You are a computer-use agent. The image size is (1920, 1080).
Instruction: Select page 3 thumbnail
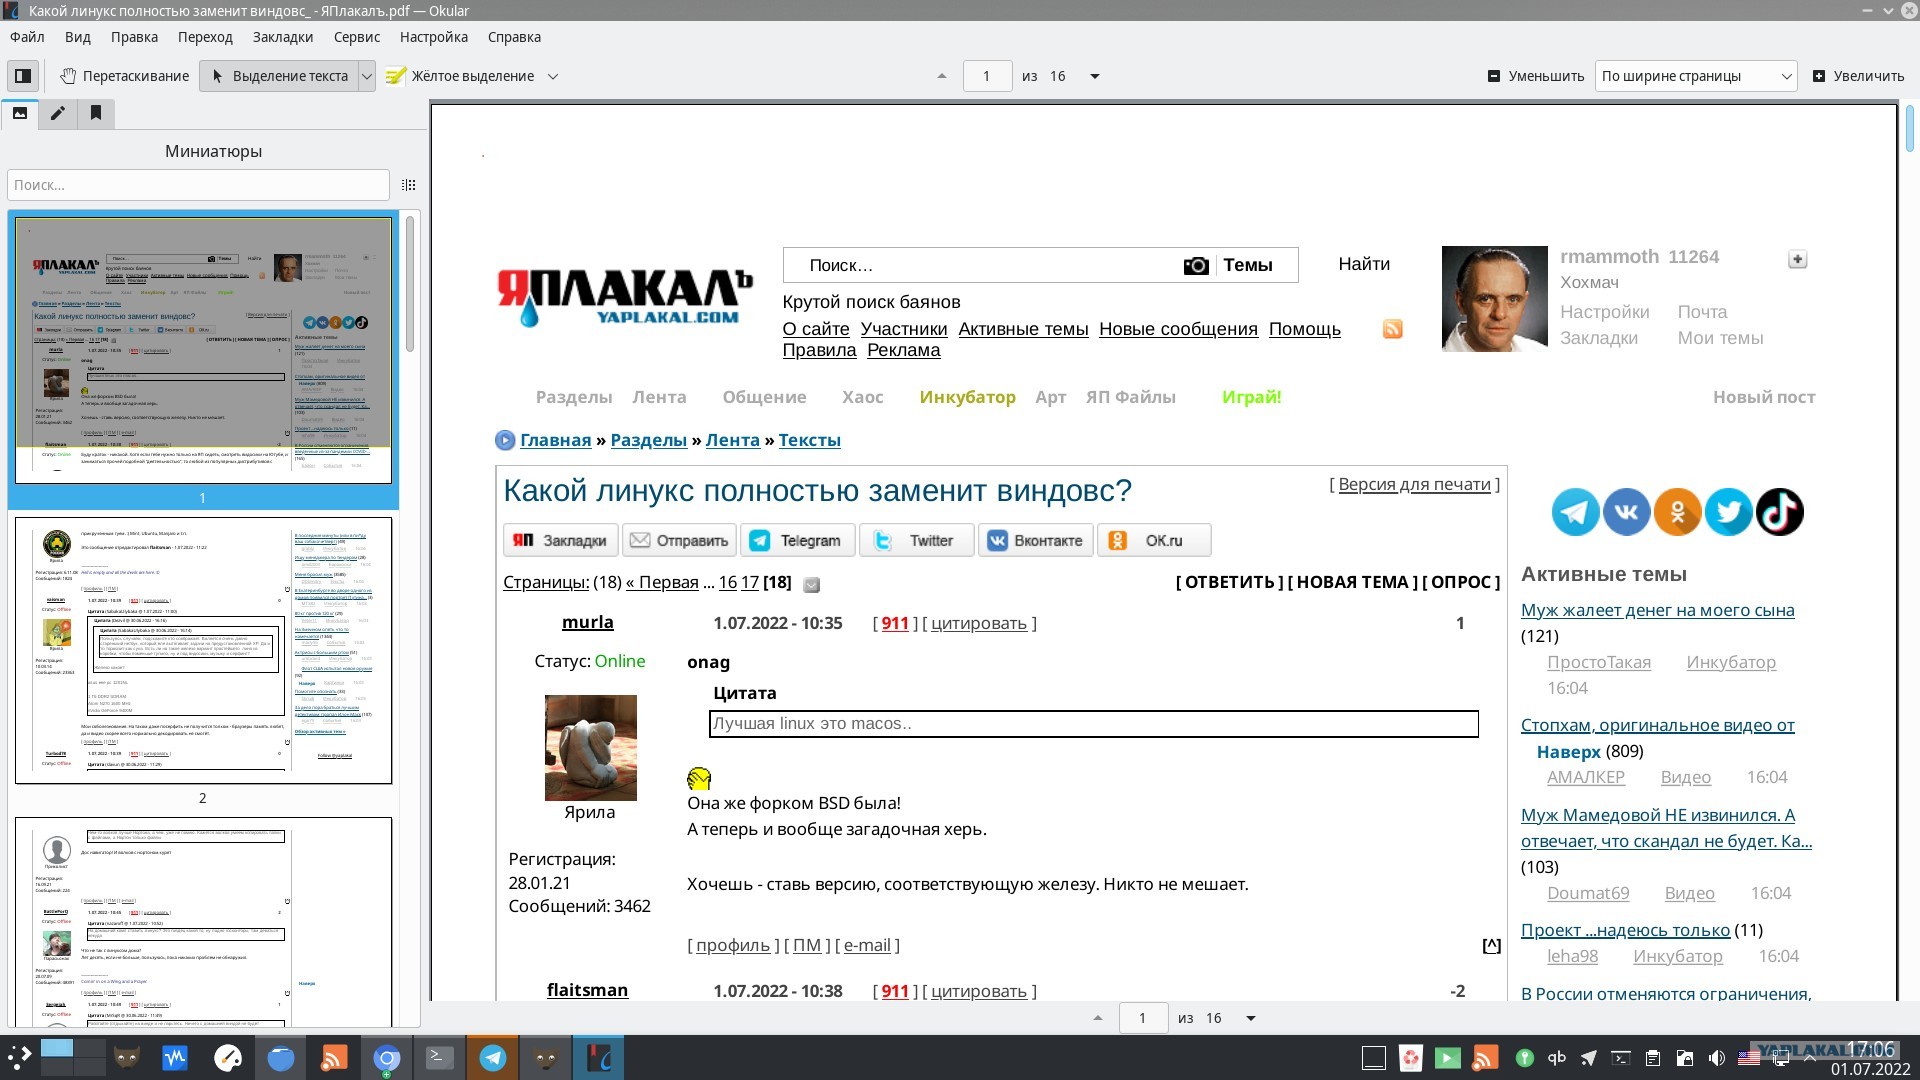[203, 921]
